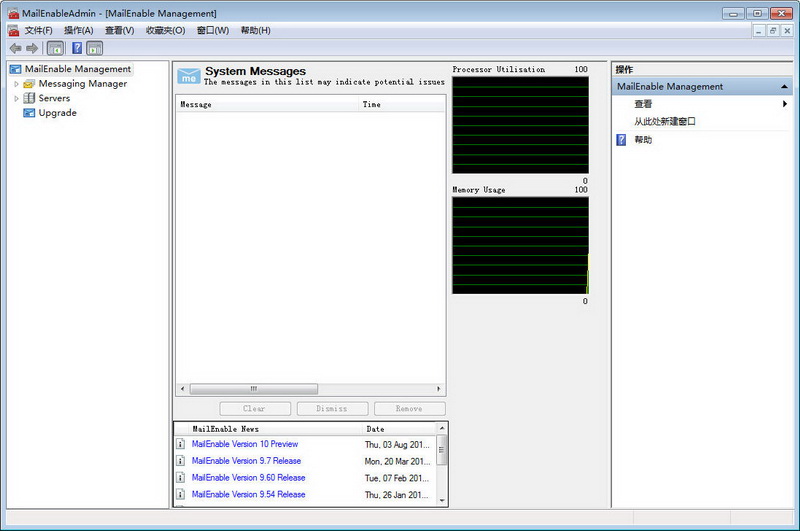Click messages list scroll left arrow

tap(183, 389)
